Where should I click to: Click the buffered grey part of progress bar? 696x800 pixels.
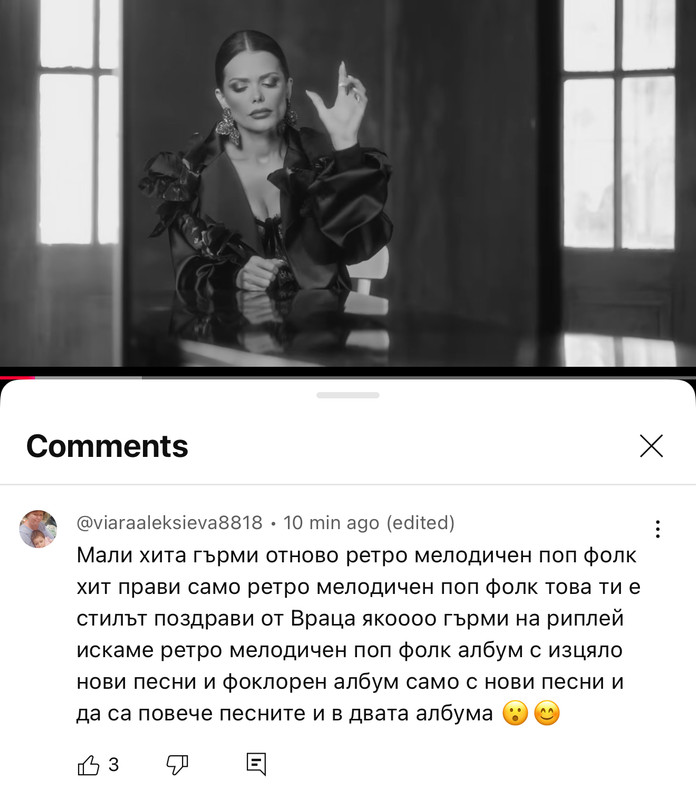(x=89, y=378)
